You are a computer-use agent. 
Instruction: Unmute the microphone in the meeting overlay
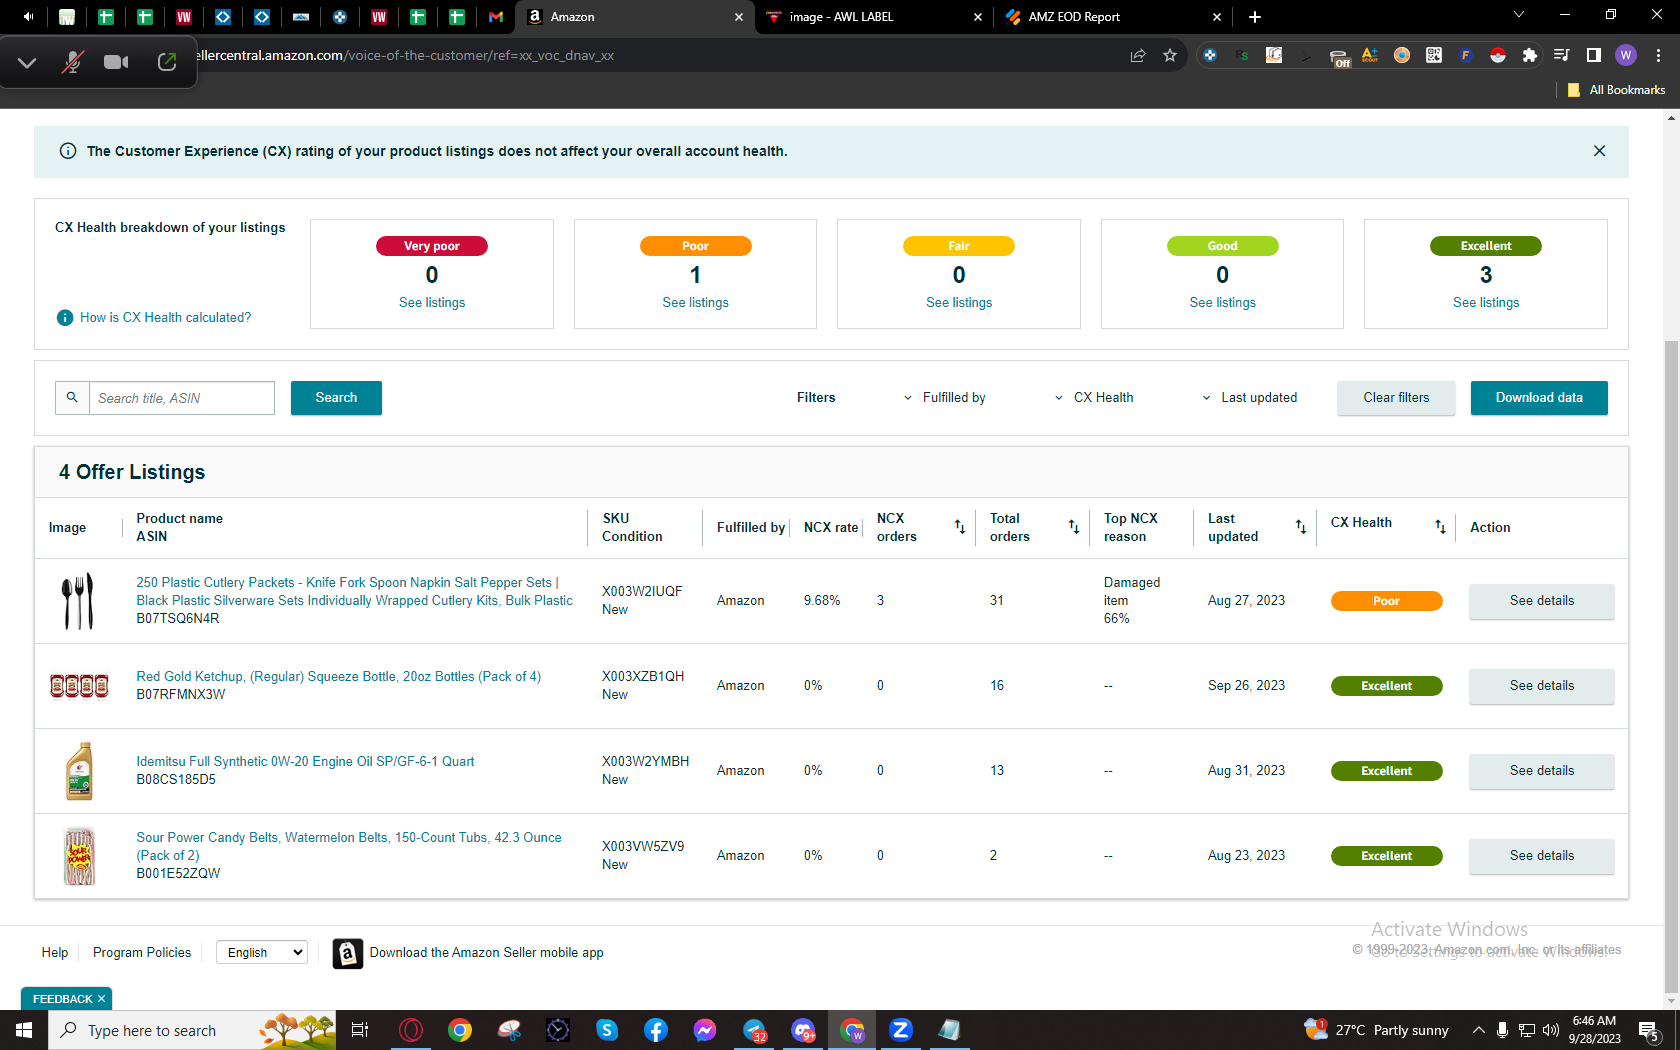(72, 62)
